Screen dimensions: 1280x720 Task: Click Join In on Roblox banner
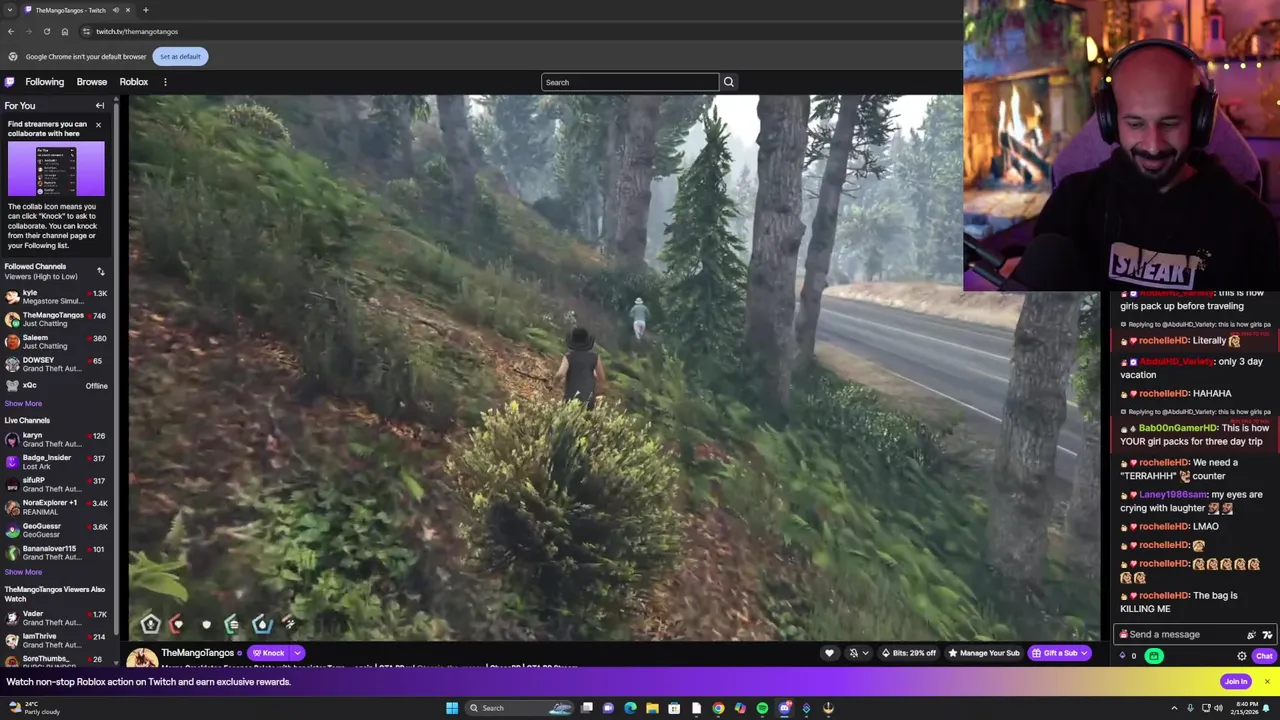point(1236,682)
